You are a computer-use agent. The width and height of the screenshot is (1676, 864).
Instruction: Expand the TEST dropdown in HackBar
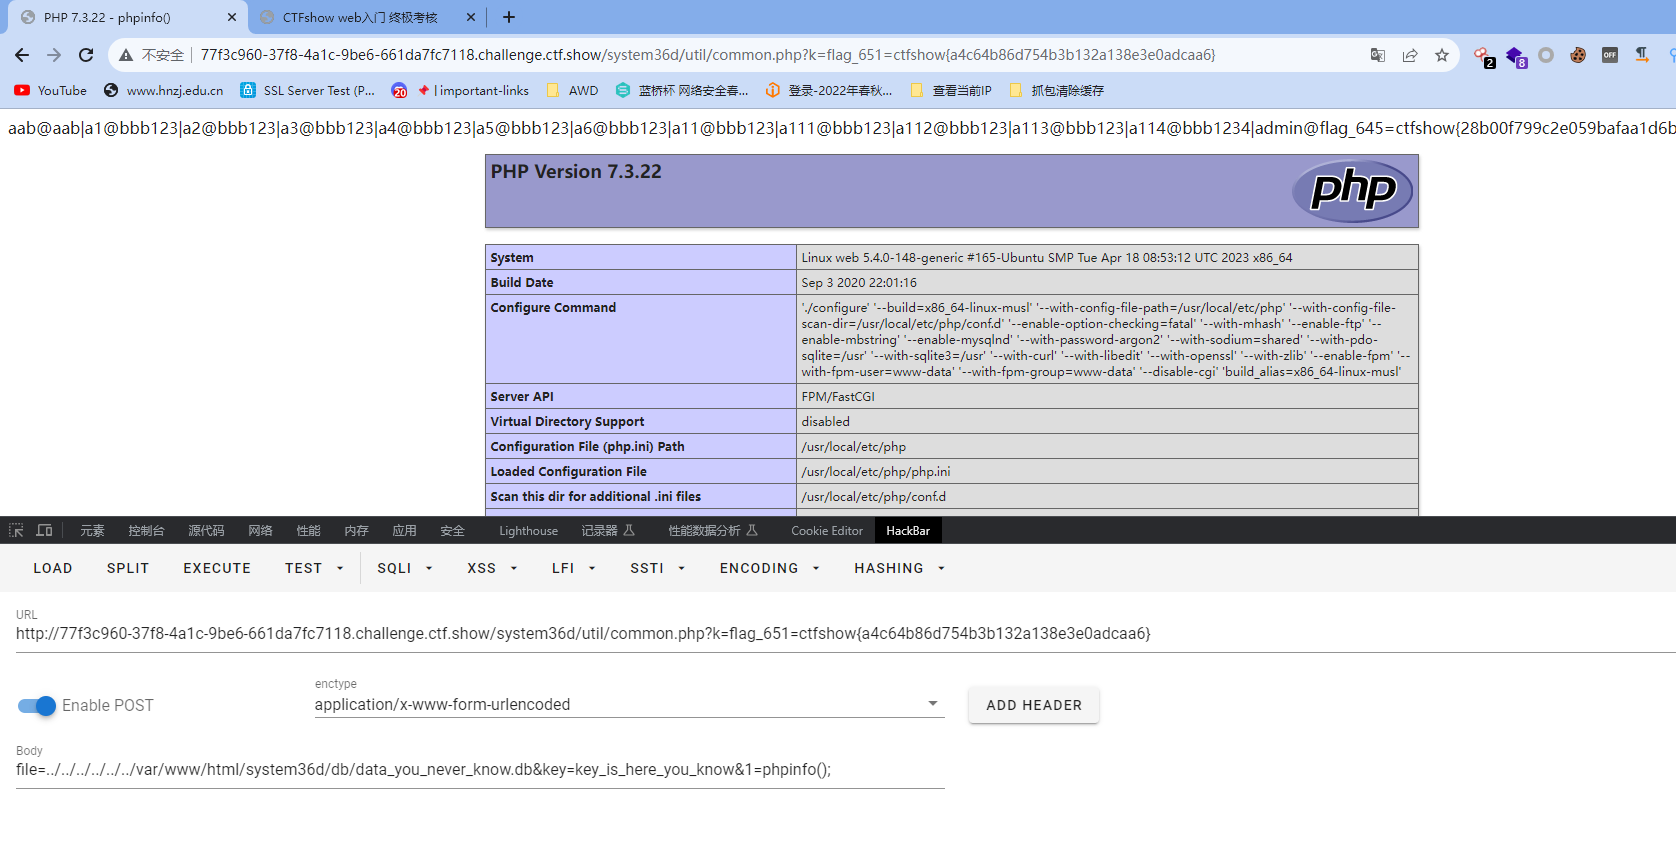314,568
